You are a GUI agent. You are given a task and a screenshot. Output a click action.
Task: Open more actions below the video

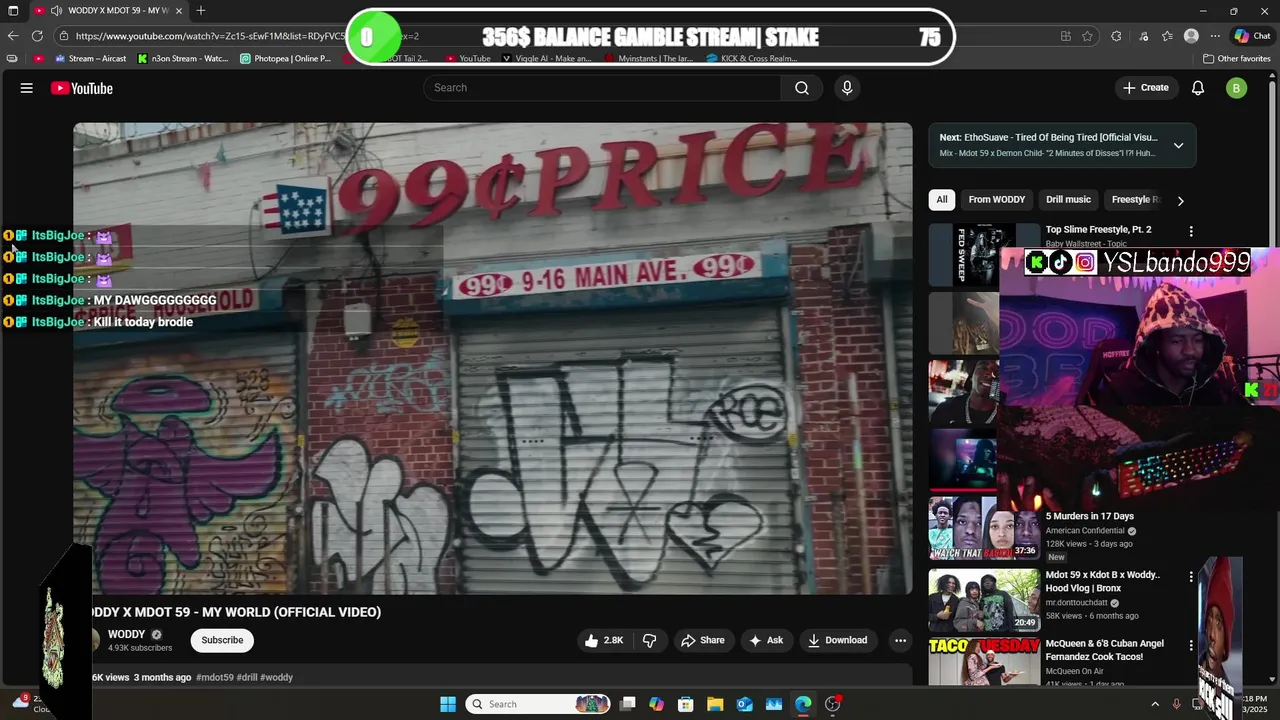(x=900, y=640)
